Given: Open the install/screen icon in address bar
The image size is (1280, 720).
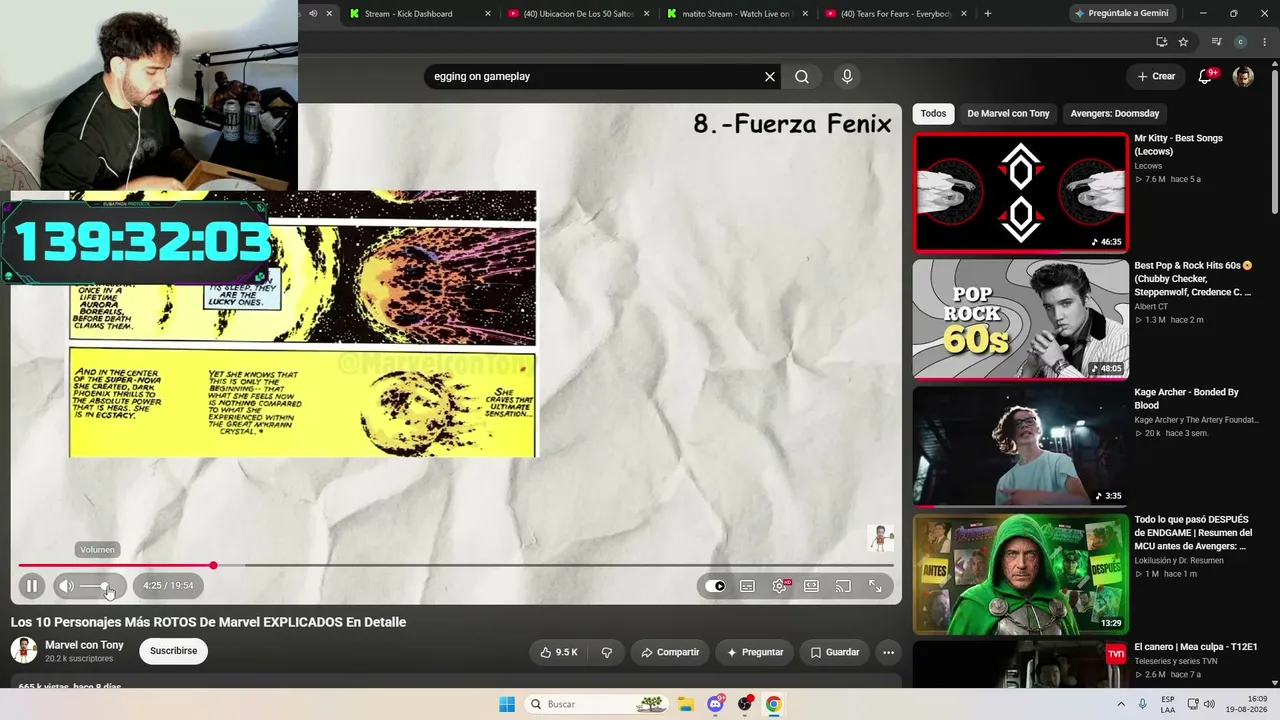Looking at the screenshot, I should [1161, 42].
